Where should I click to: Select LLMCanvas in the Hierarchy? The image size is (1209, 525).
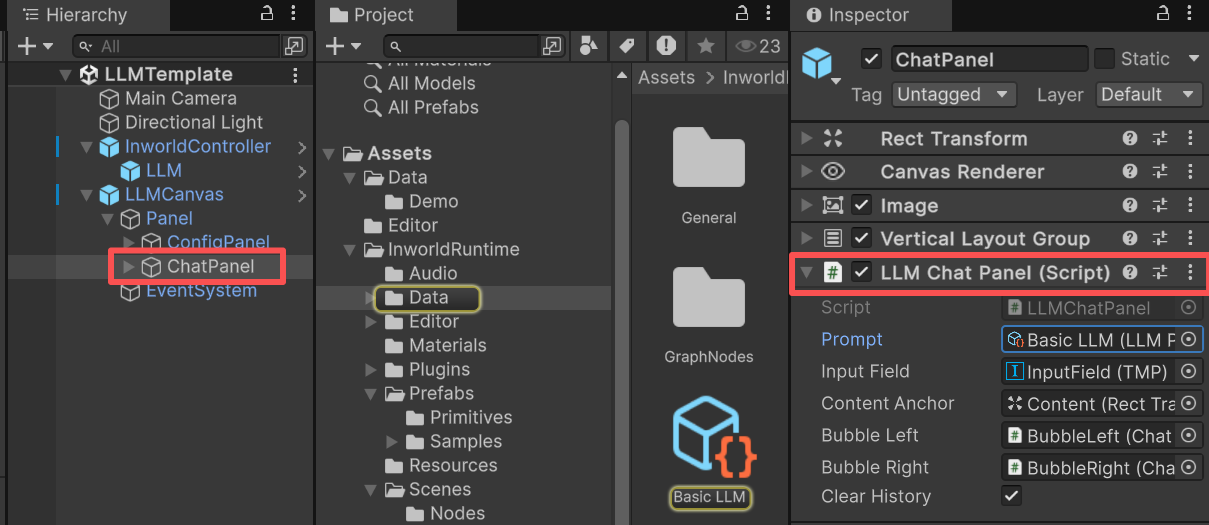click(x=174, y=195)
